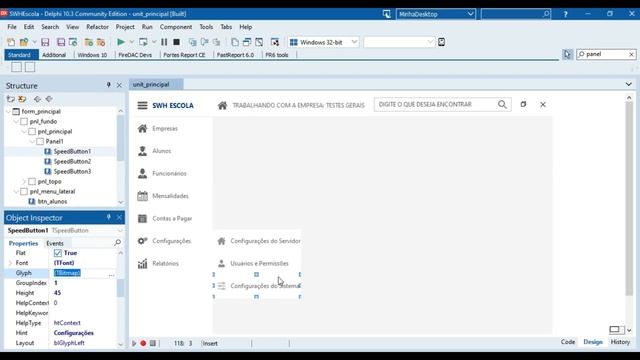Click the Configurações gears icon
Image resolution: width=640 pixels, height=360 pixels.
tap(142, 241)
